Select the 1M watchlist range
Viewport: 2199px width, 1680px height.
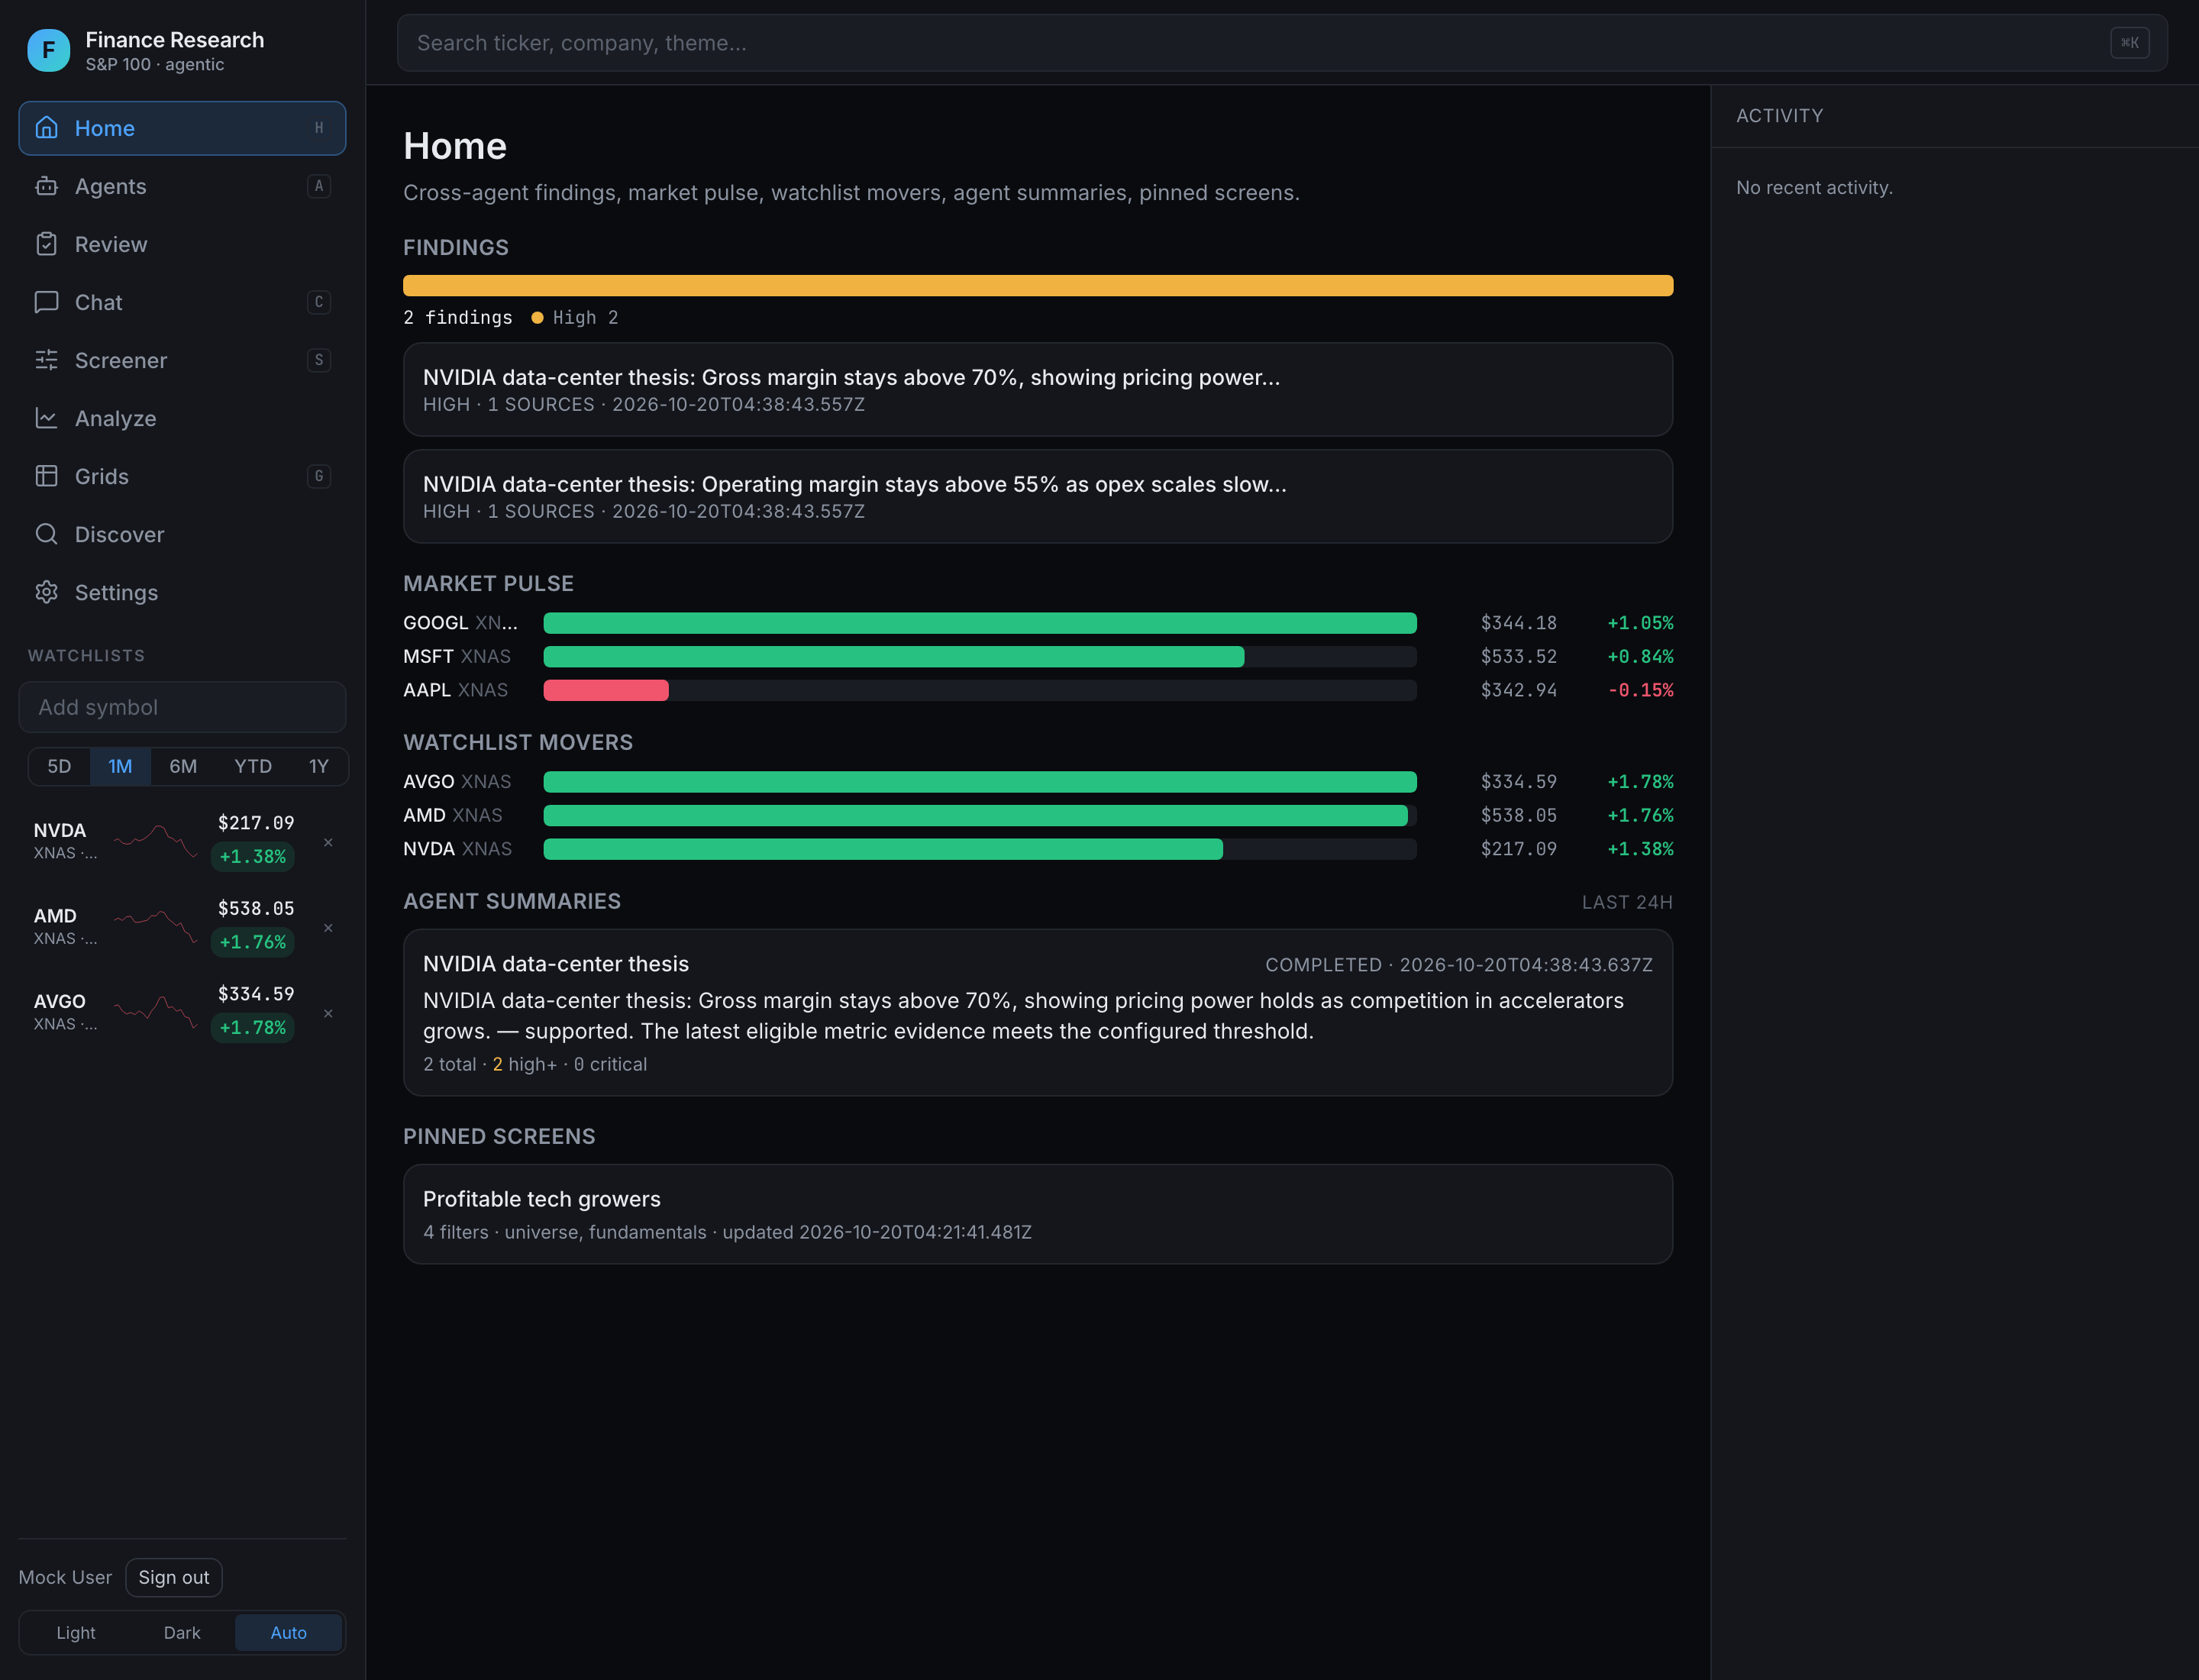pos(120,766)
